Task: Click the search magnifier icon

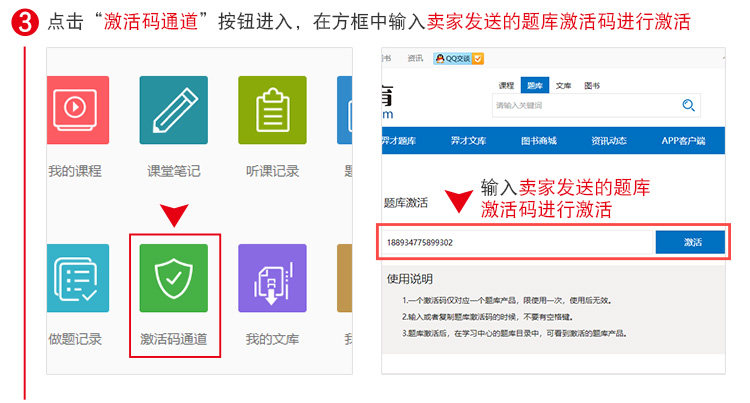Action: (688, 105)
